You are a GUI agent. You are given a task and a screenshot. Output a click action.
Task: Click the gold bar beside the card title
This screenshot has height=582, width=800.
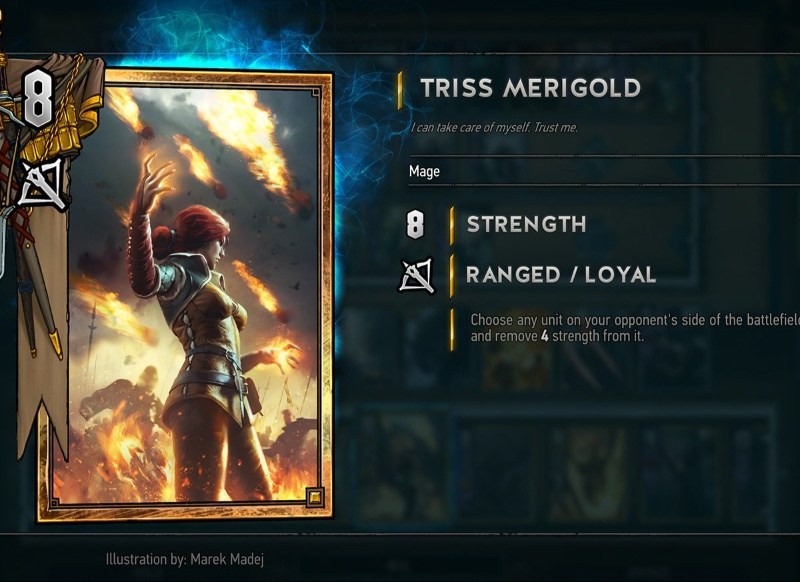coord(401,90)
